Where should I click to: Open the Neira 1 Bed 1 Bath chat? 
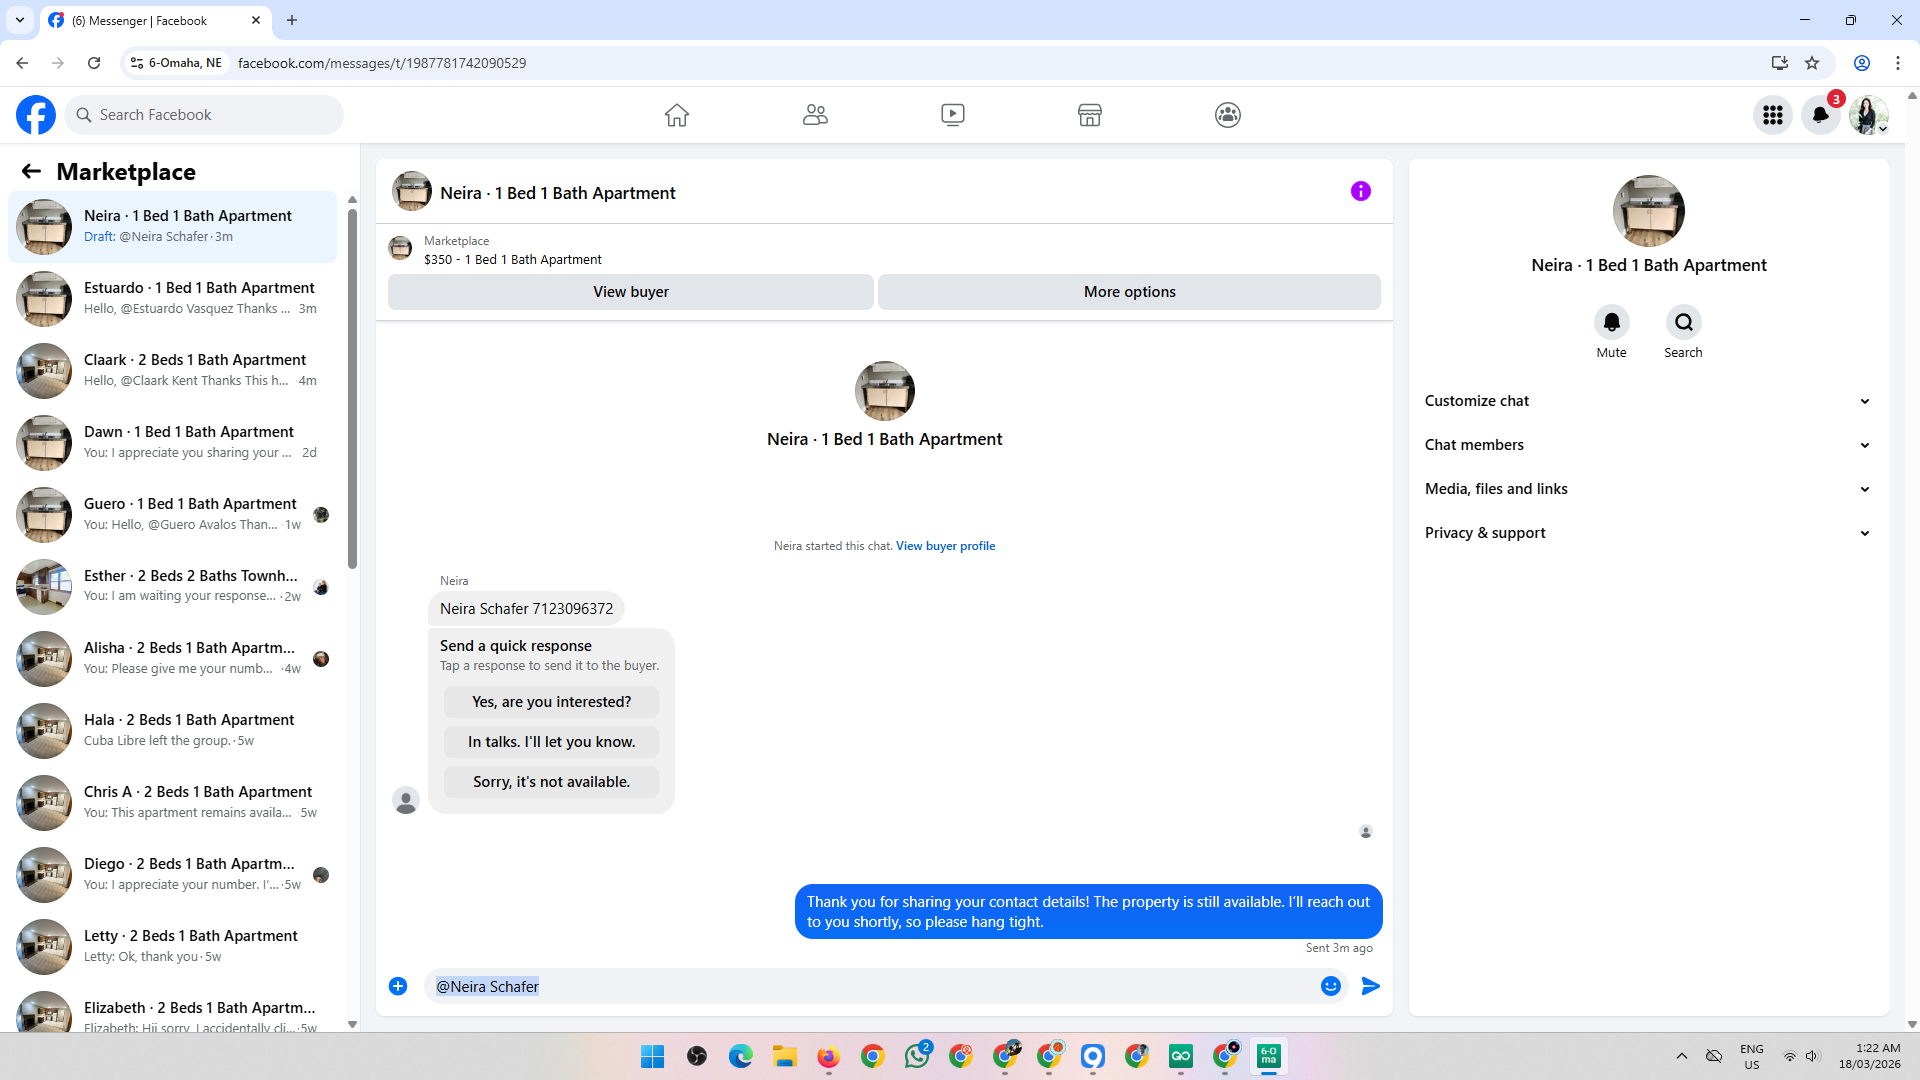click(x=172, y=227)
